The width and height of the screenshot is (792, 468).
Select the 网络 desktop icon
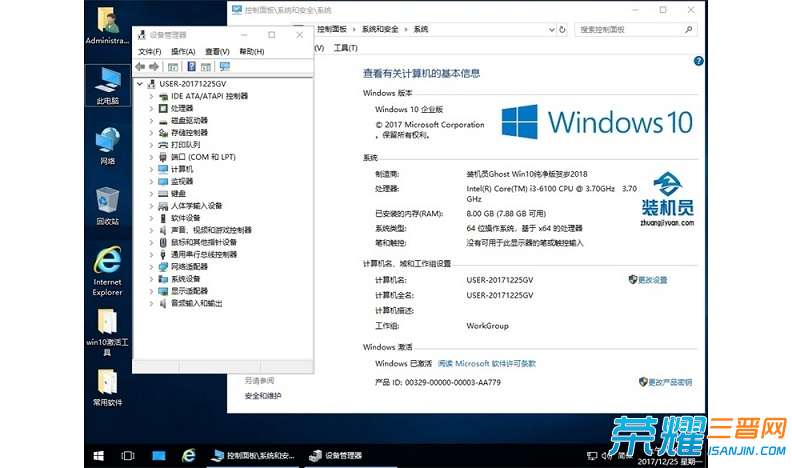tap(108, 146)
